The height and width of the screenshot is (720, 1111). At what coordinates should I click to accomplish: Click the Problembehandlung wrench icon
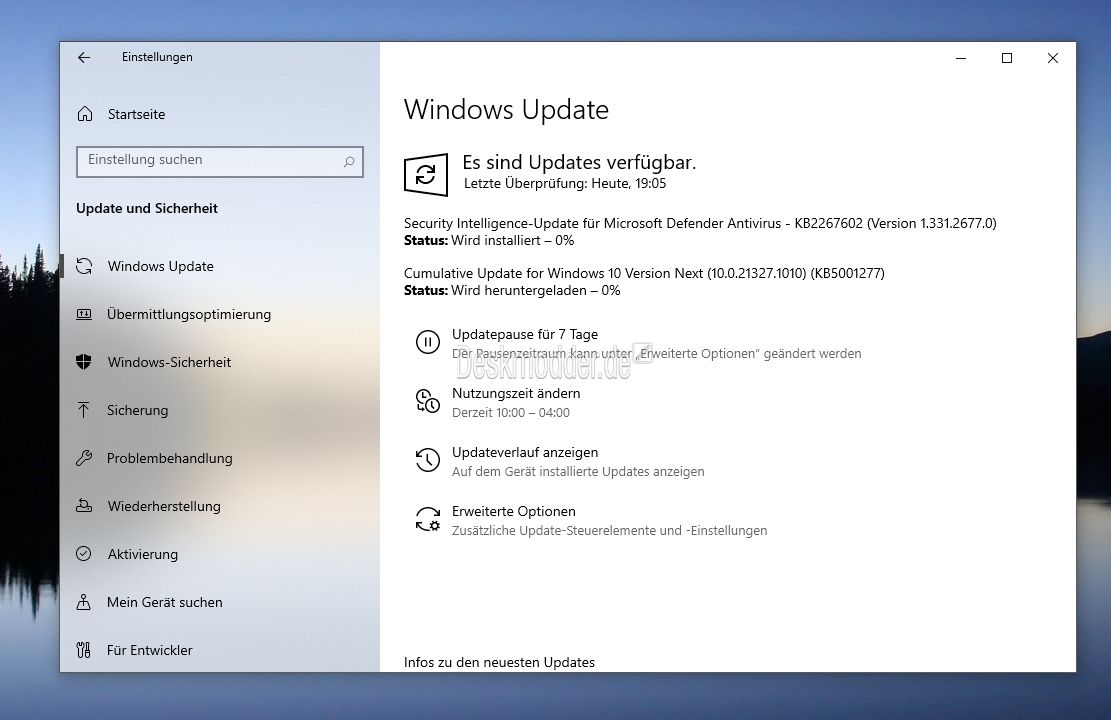coord(85,458)
